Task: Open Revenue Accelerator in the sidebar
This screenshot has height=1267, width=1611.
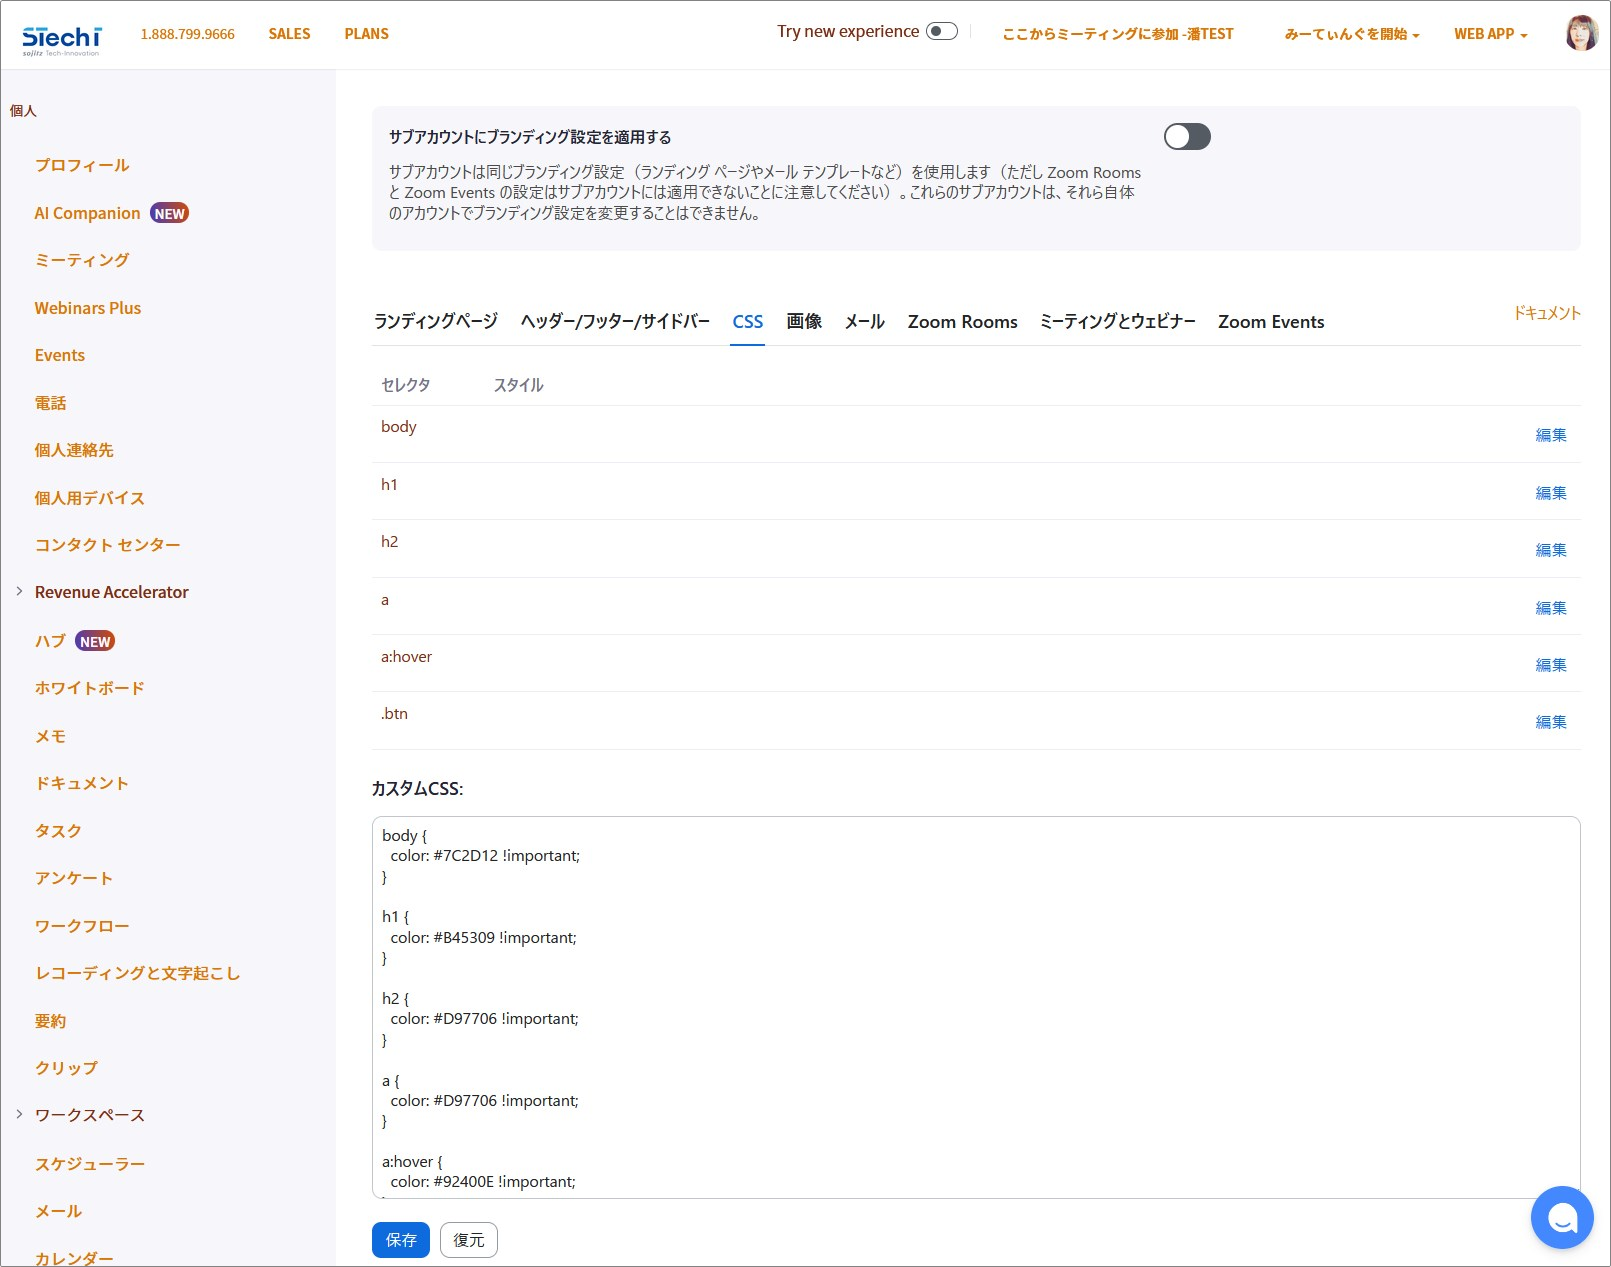Action: click(x=111, y=592)
